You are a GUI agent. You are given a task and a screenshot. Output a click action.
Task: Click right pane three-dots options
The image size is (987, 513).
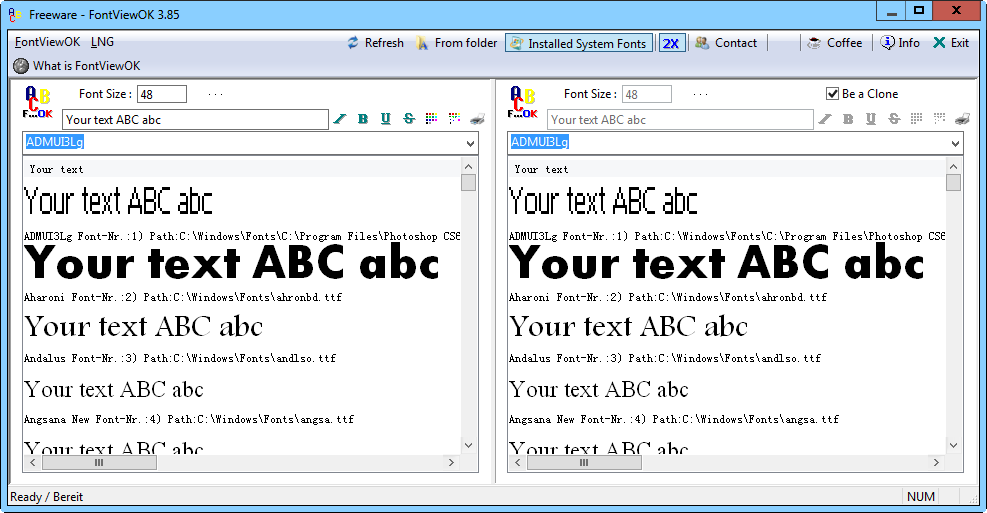[700, 94]
